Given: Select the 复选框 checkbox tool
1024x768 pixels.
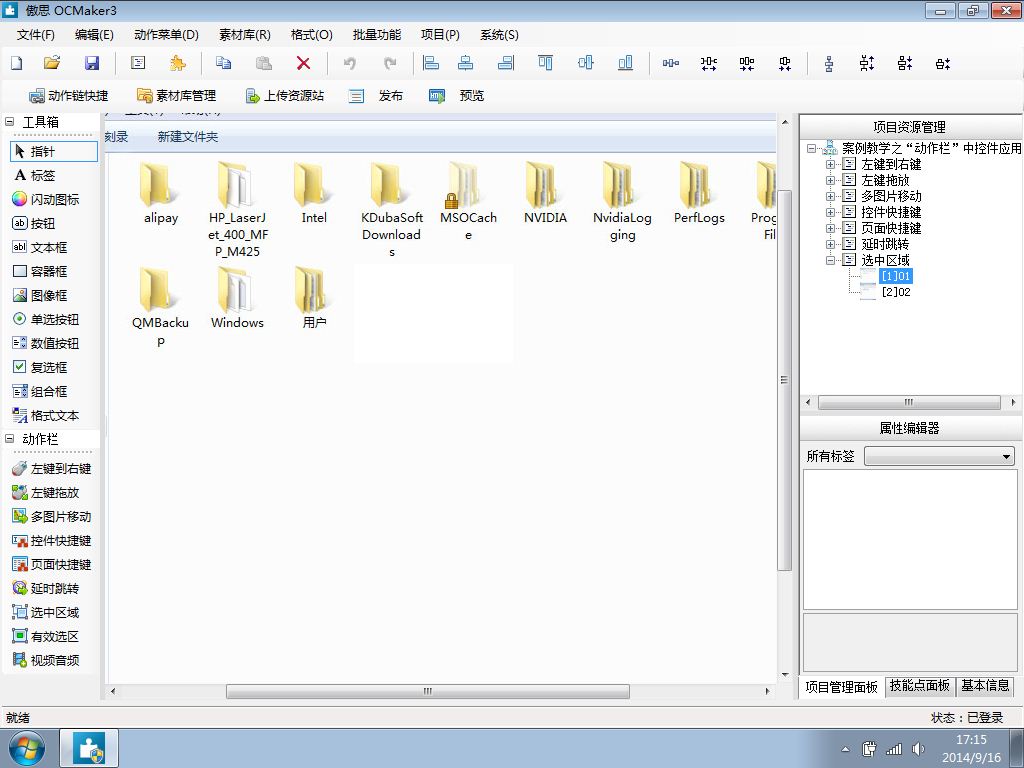Looking at the screenshot, I should pos(40,368).
